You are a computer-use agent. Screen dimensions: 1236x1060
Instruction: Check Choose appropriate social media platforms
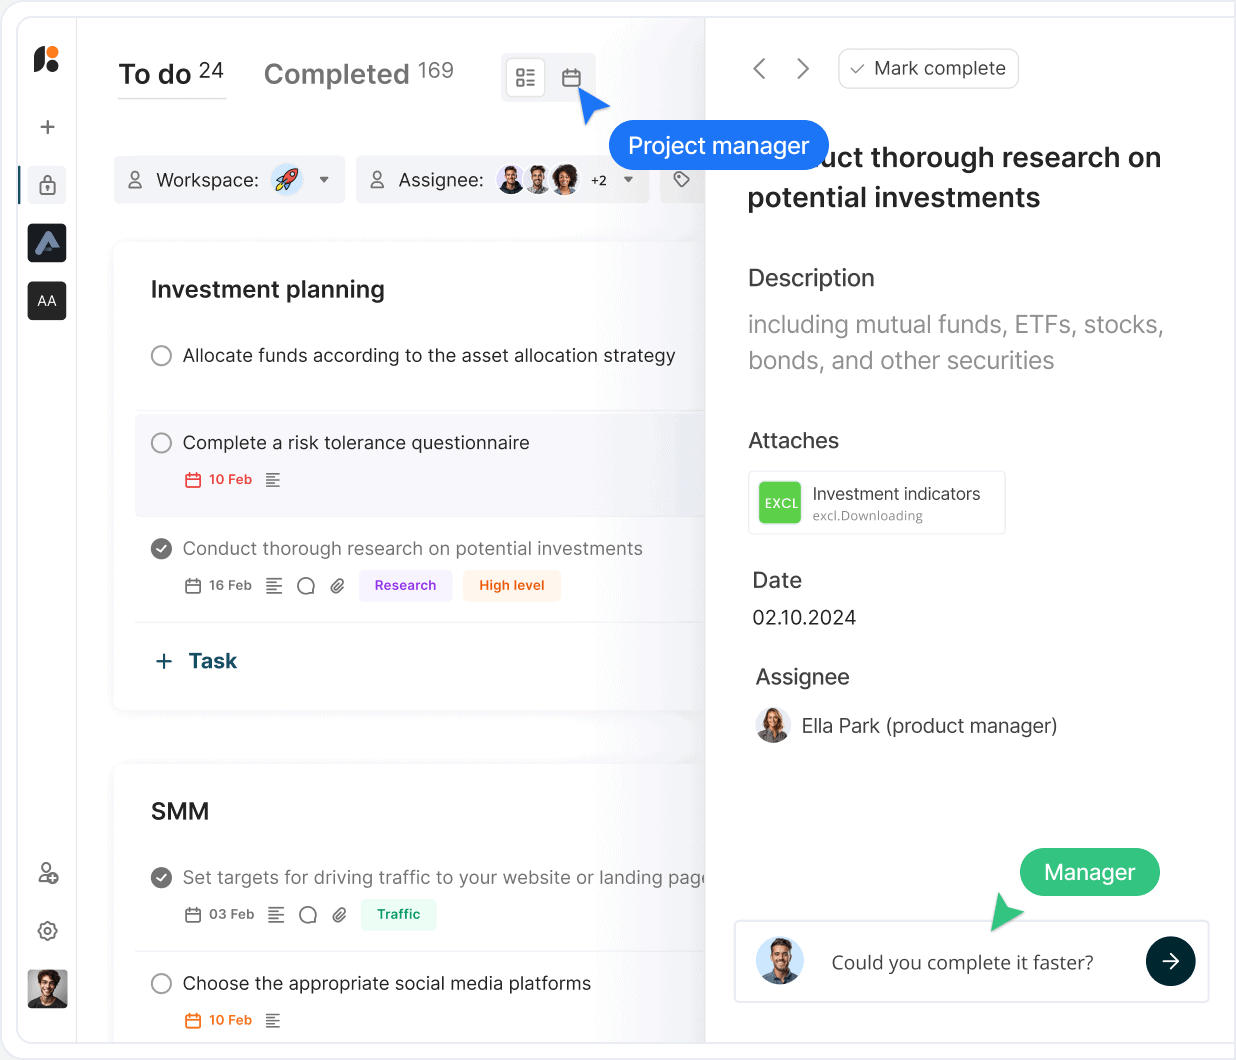tap(161, 983)
